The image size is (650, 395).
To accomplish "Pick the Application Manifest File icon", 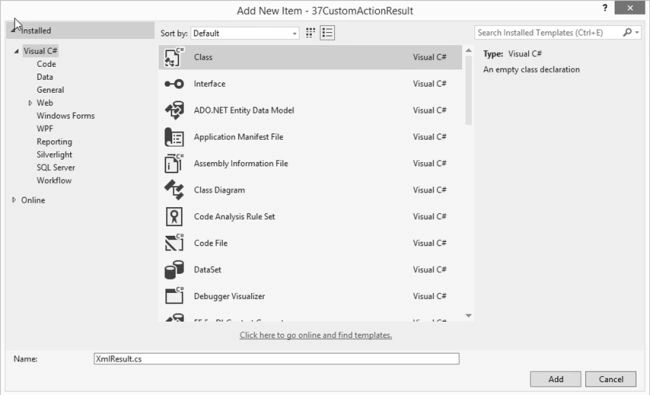I will pos(174,137).
